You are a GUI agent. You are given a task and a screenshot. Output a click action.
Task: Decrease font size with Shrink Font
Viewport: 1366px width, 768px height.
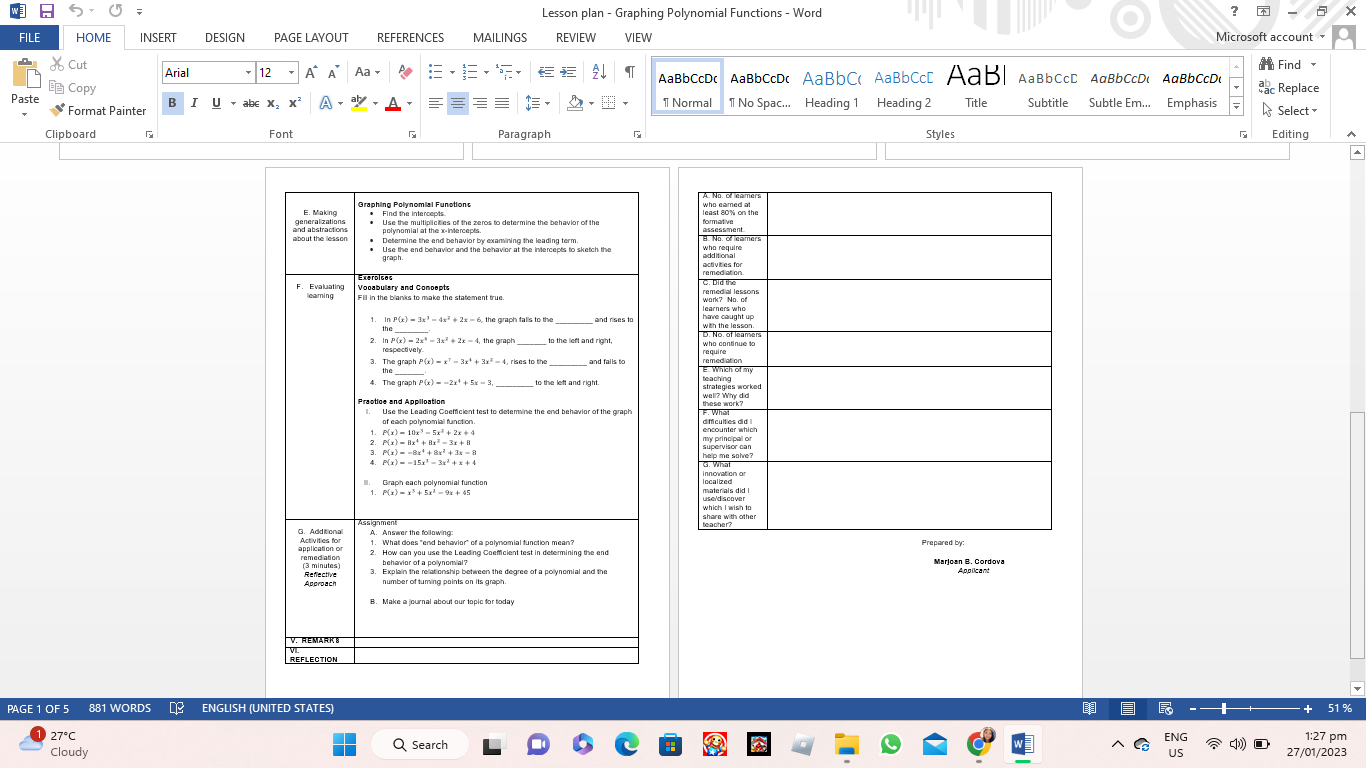(x=332, y=73)
